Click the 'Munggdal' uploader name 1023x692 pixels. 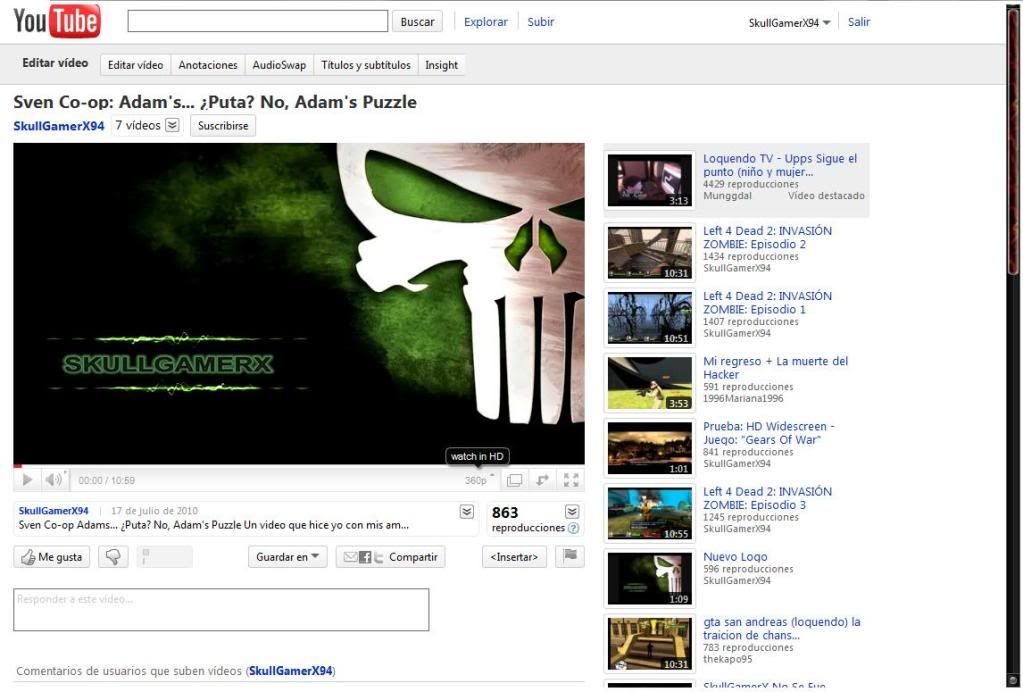click(x=727, y=196)
